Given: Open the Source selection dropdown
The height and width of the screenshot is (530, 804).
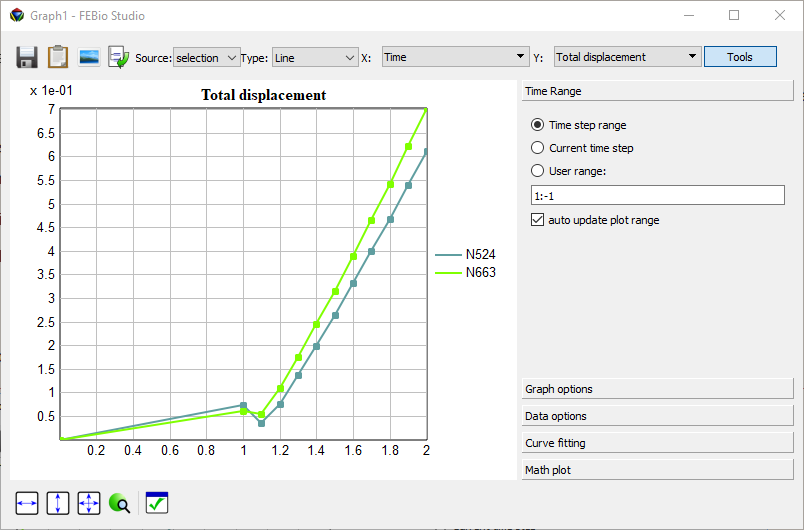Looking at the screenshot, I should pos(206,58).
